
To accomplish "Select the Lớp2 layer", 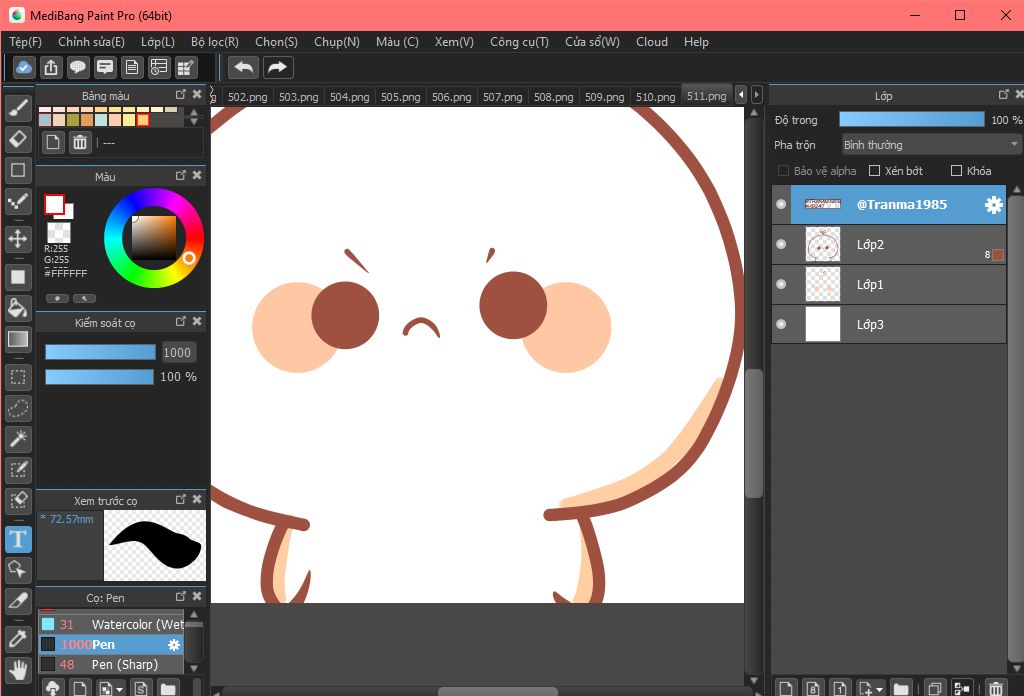I will click(x=889, y=244).
